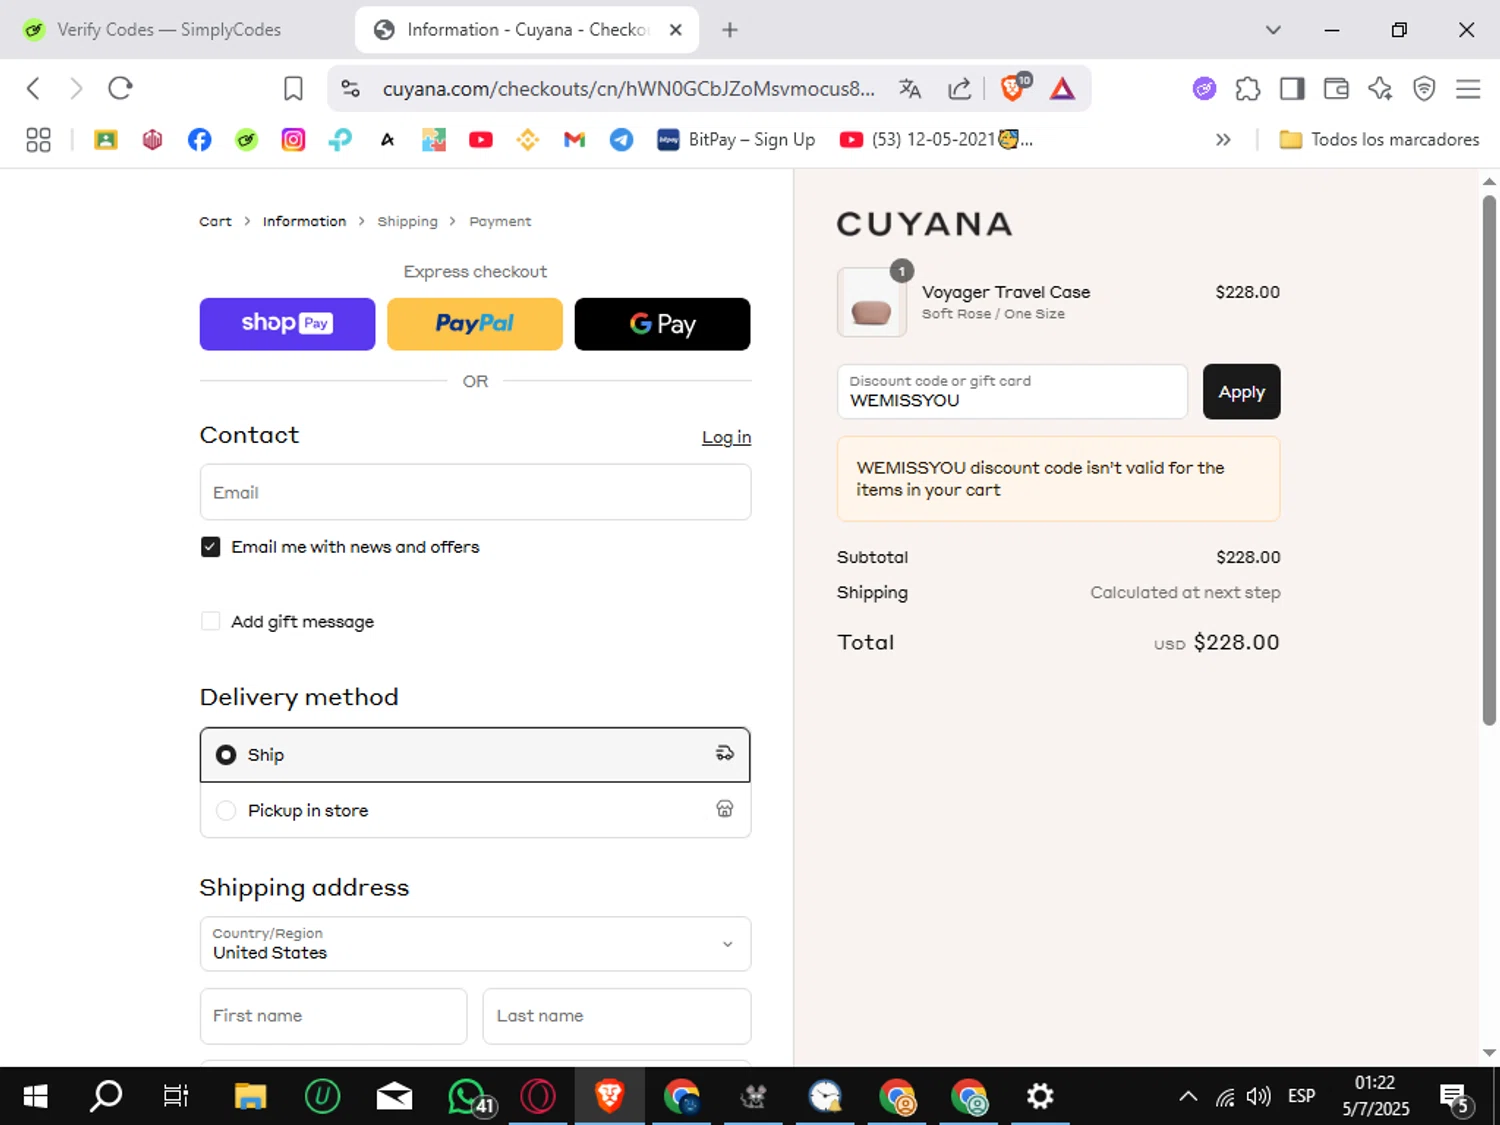Viewport: 1500px width, 1125px height.
Task: Open the extensions puzzle icon
Action: 1248,89
